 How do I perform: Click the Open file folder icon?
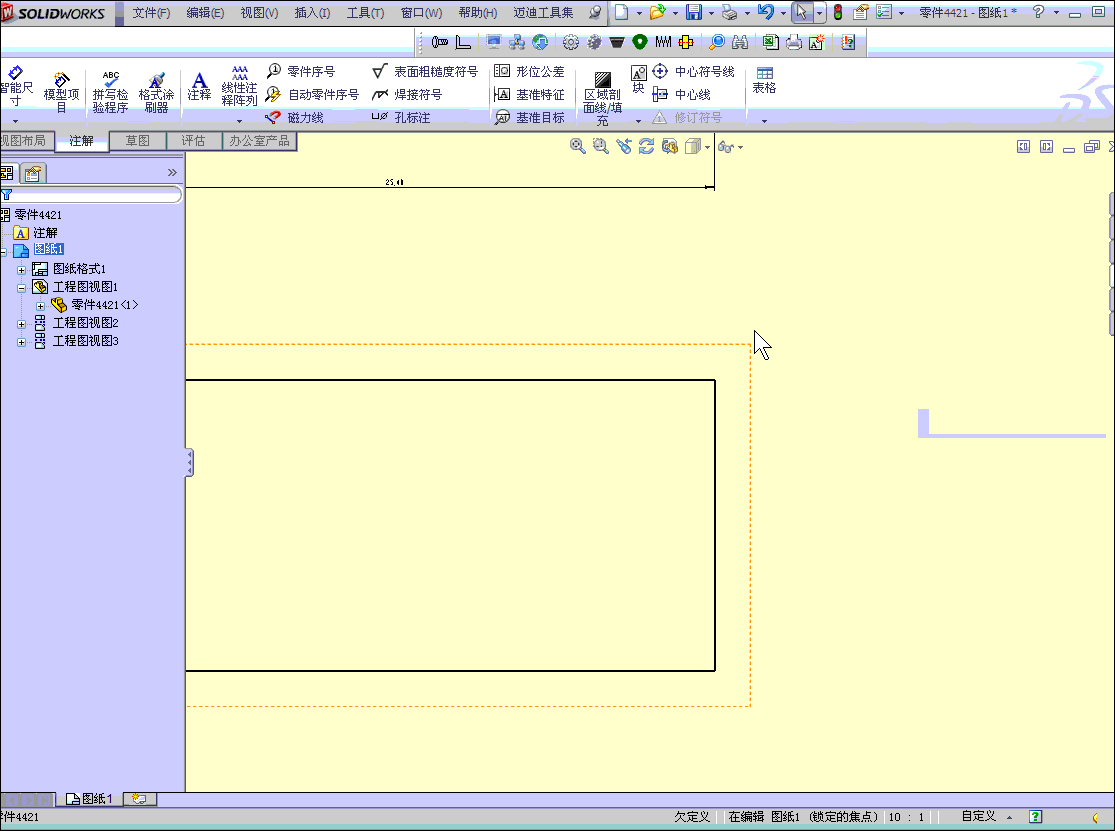pos(657,12)
